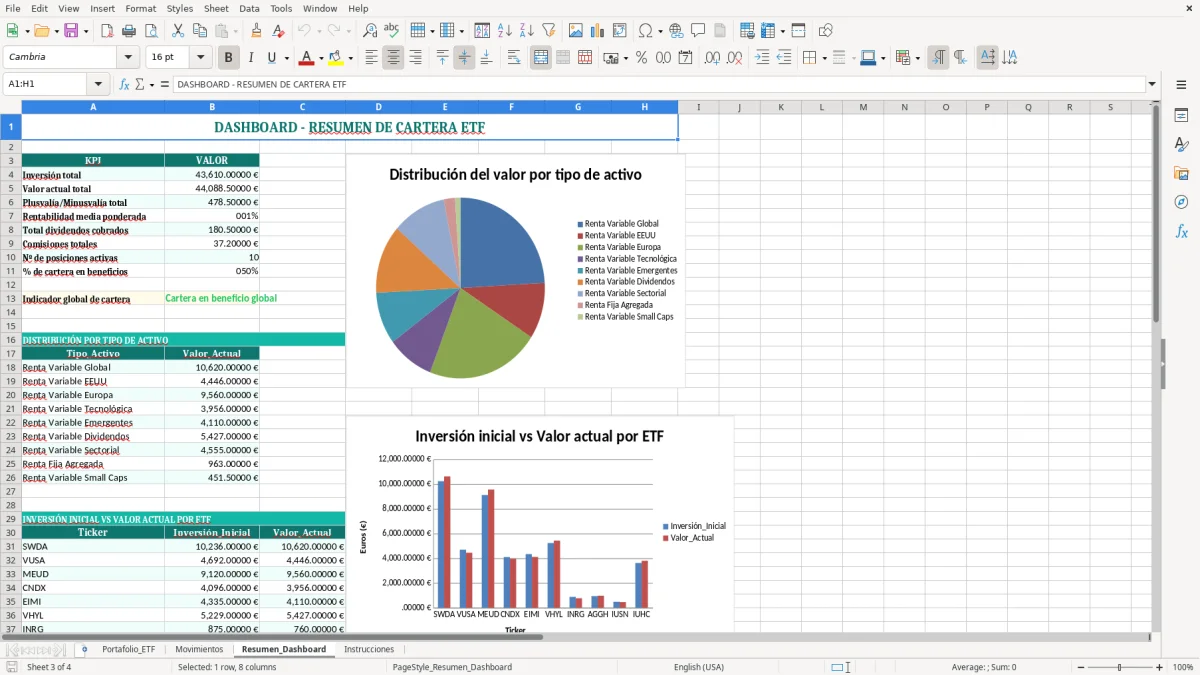Run the spelling check
1200x675 pixels.
(391, 31)
